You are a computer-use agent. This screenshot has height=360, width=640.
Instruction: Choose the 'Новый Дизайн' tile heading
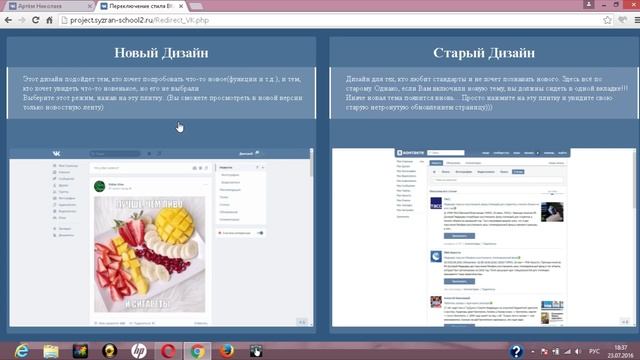click(161, 53)
